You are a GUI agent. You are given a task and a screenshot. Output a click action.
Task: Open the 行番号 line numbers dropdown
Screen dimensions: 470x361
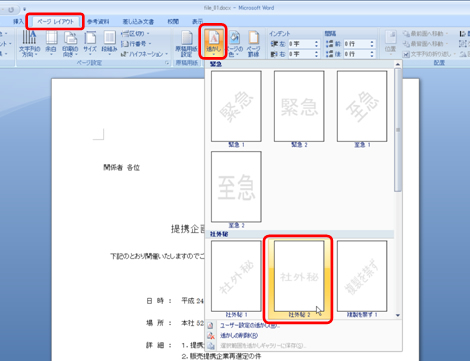[136, 44]
